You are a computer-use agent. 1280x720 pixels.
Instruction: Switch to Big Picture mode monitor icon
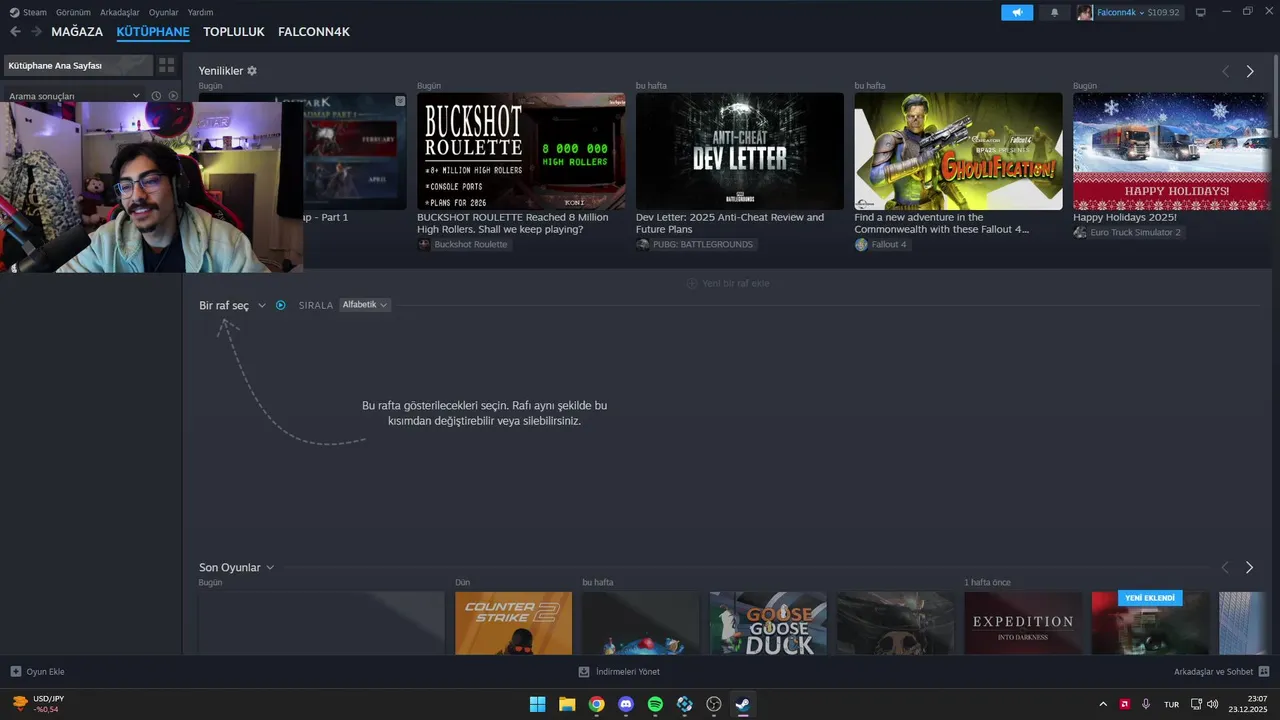[1200, 12]
